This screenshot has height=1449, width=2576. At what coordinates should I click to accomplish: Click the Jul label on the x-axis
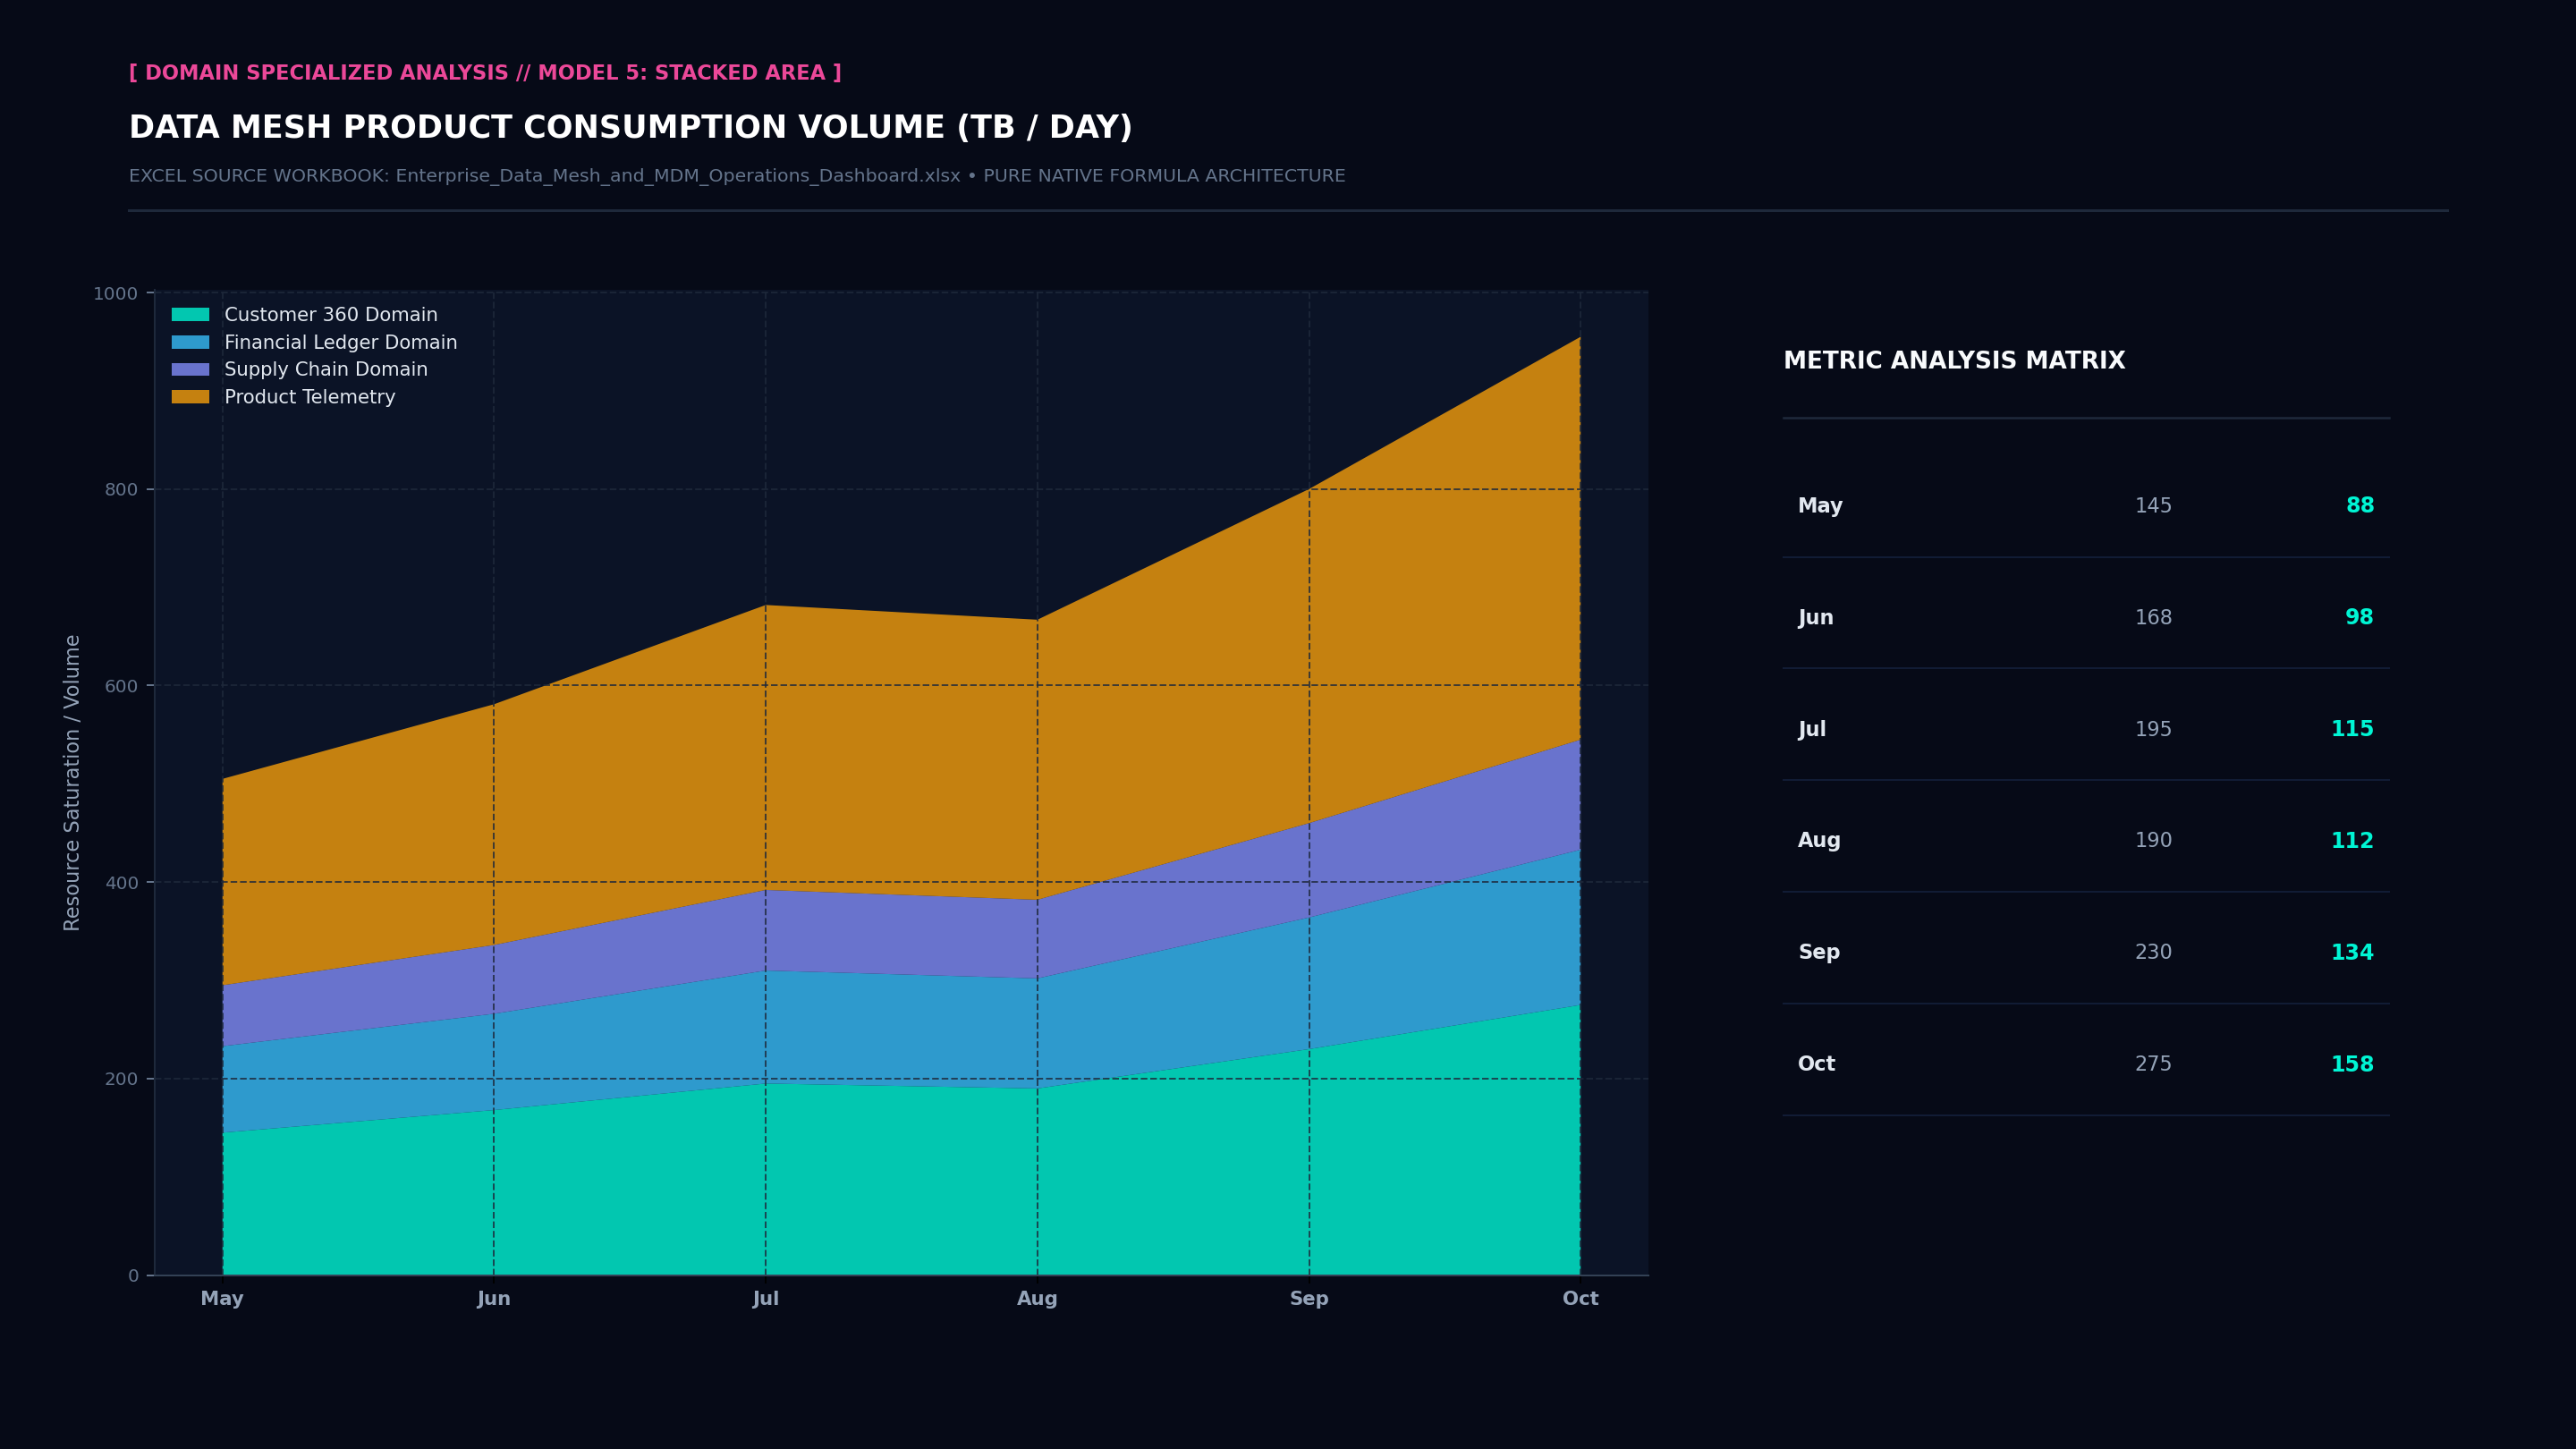pos(766,1299)
